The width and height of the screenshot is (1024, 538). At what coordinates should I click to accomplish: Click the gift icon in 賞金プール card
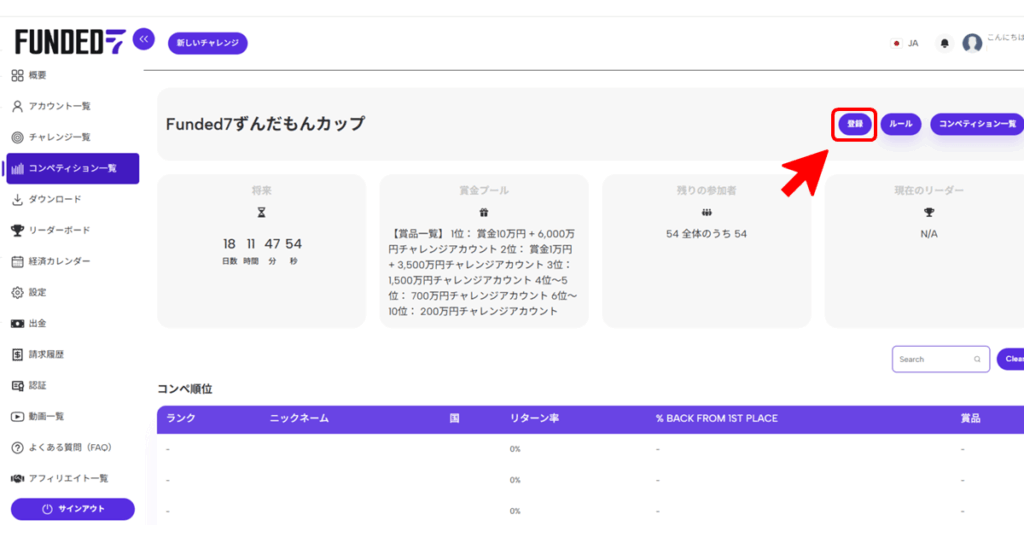484,212
